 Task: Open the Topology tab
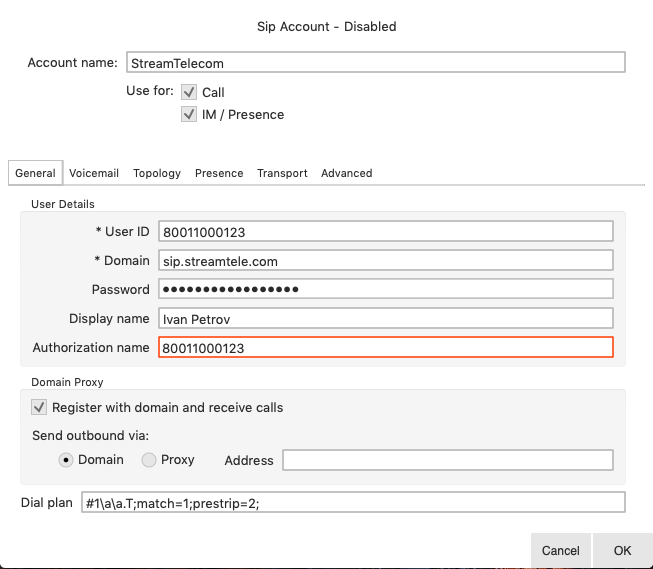(x=157, y=173)
